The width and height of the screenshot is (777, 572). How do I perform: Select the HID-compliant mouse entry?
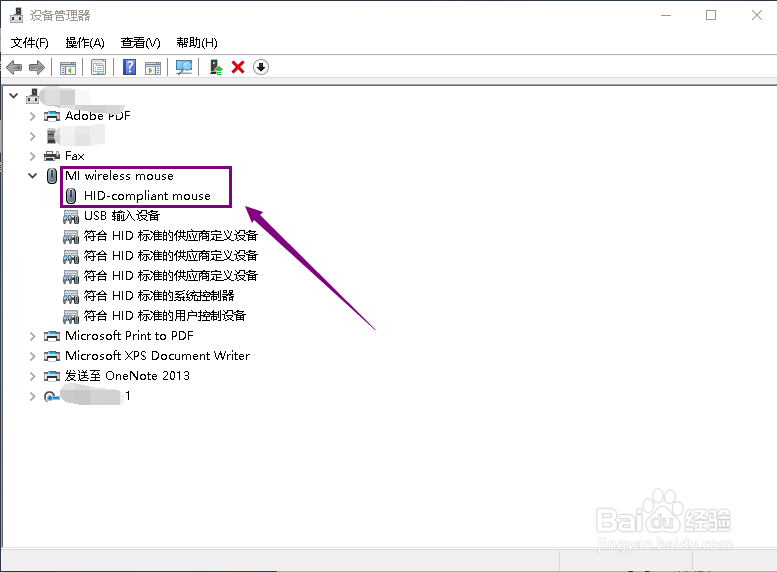coord(147,196)
